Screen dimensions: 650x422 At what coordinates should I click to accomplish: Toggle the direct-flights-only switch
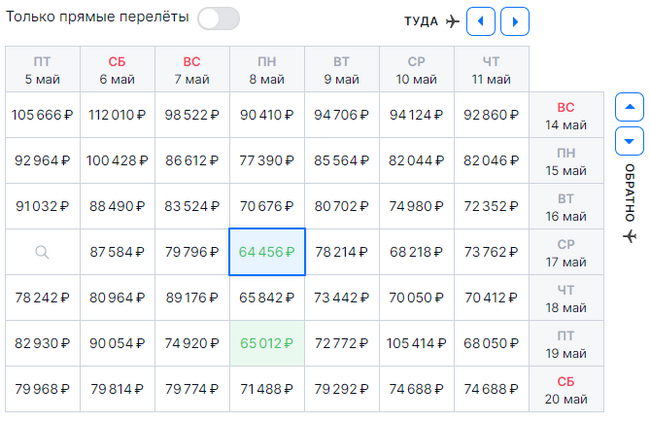[x=219, y=18]
